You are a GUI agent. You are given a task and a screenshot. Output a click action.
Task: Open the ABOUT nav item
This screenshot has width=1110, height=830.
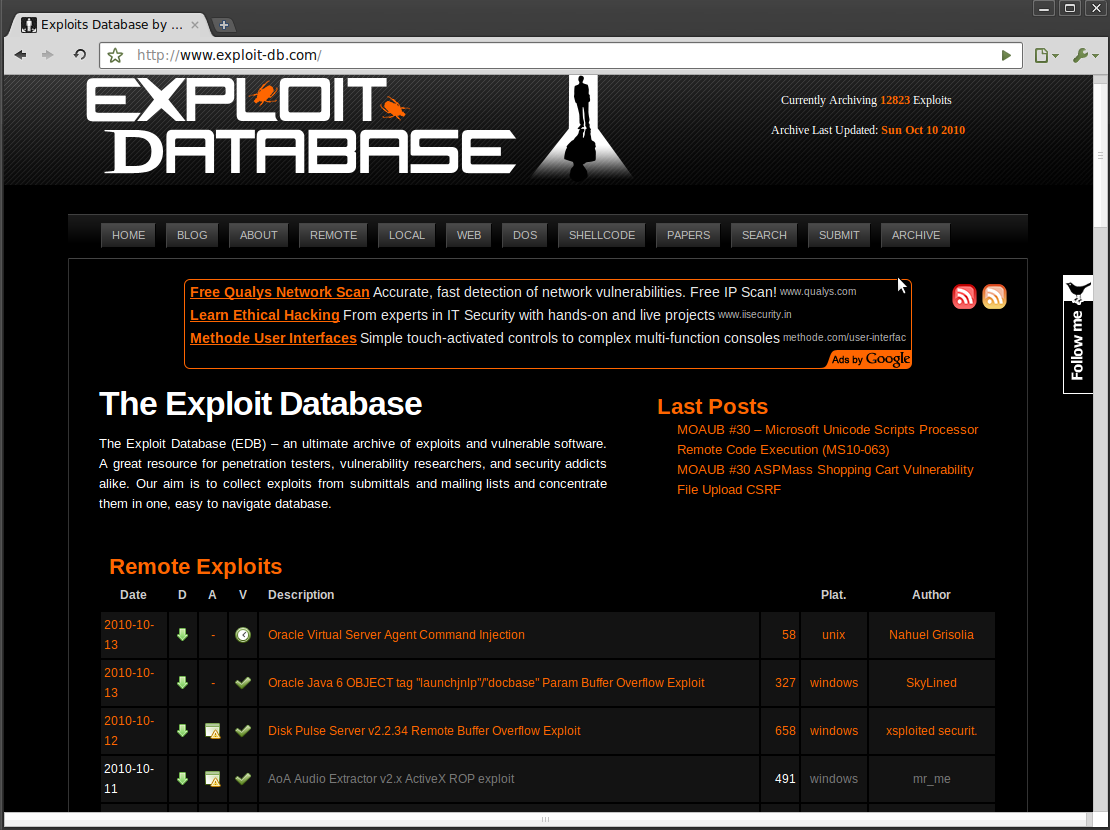click(258, 235)
